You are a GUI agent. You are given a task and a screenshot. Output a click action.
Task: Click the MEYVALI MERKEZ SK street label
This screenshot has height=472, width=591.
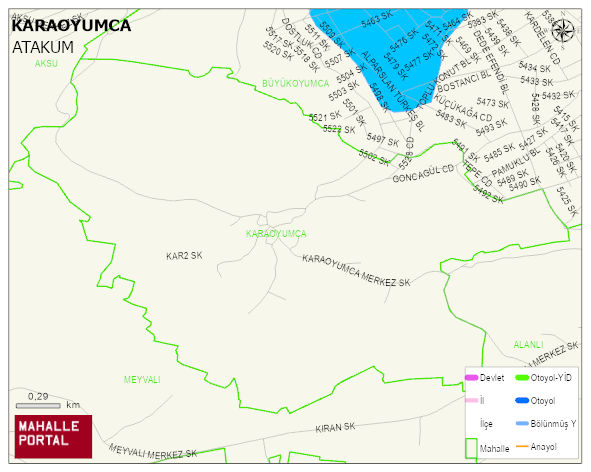coord(153,452)
